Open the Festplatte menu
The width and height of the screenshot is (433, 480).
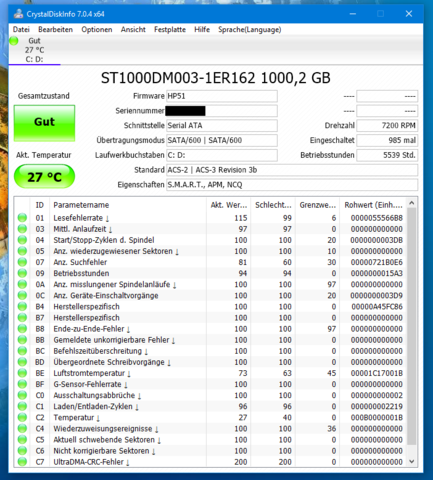[170, 30]
